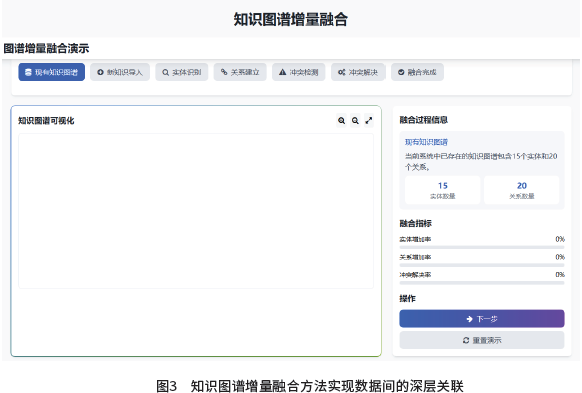Open the 冲突检测 step tab
582x393 pixels.
coord(299,72)
